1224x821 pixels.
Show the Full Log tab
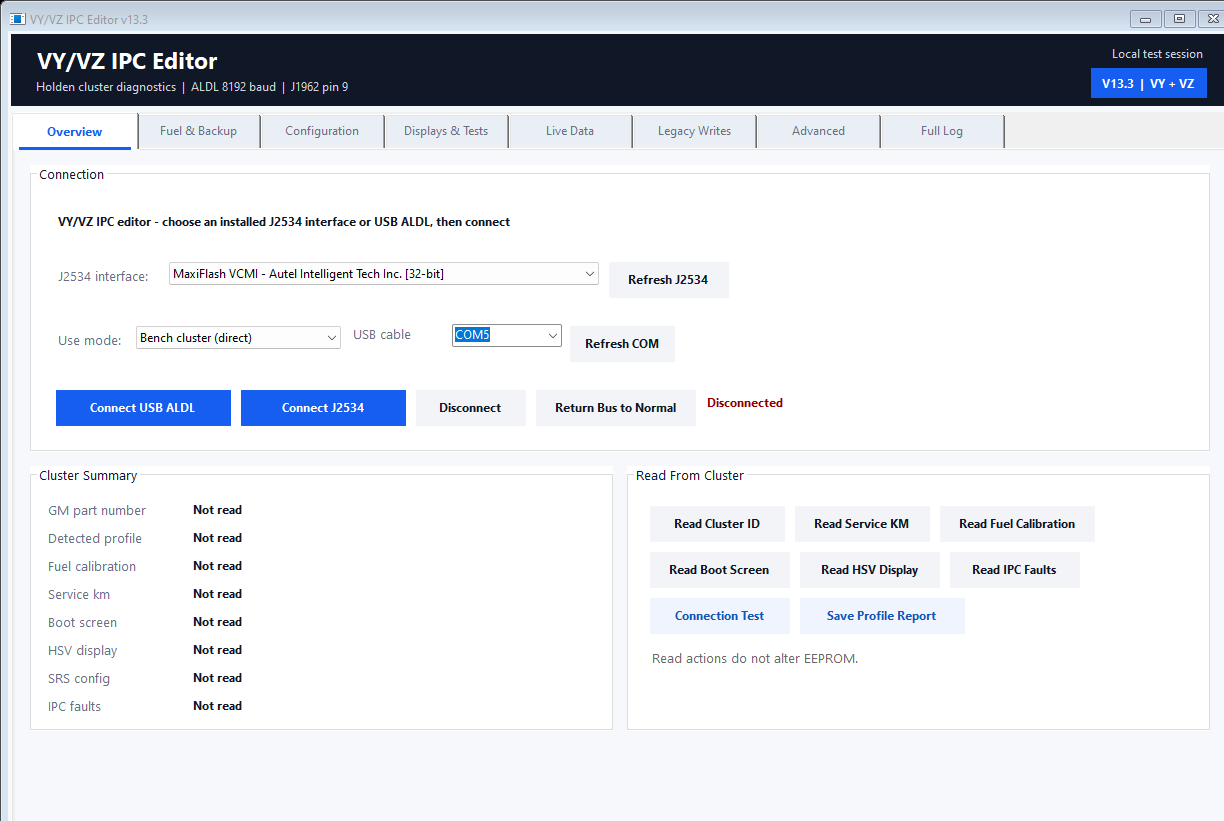(x=942, y=131)
